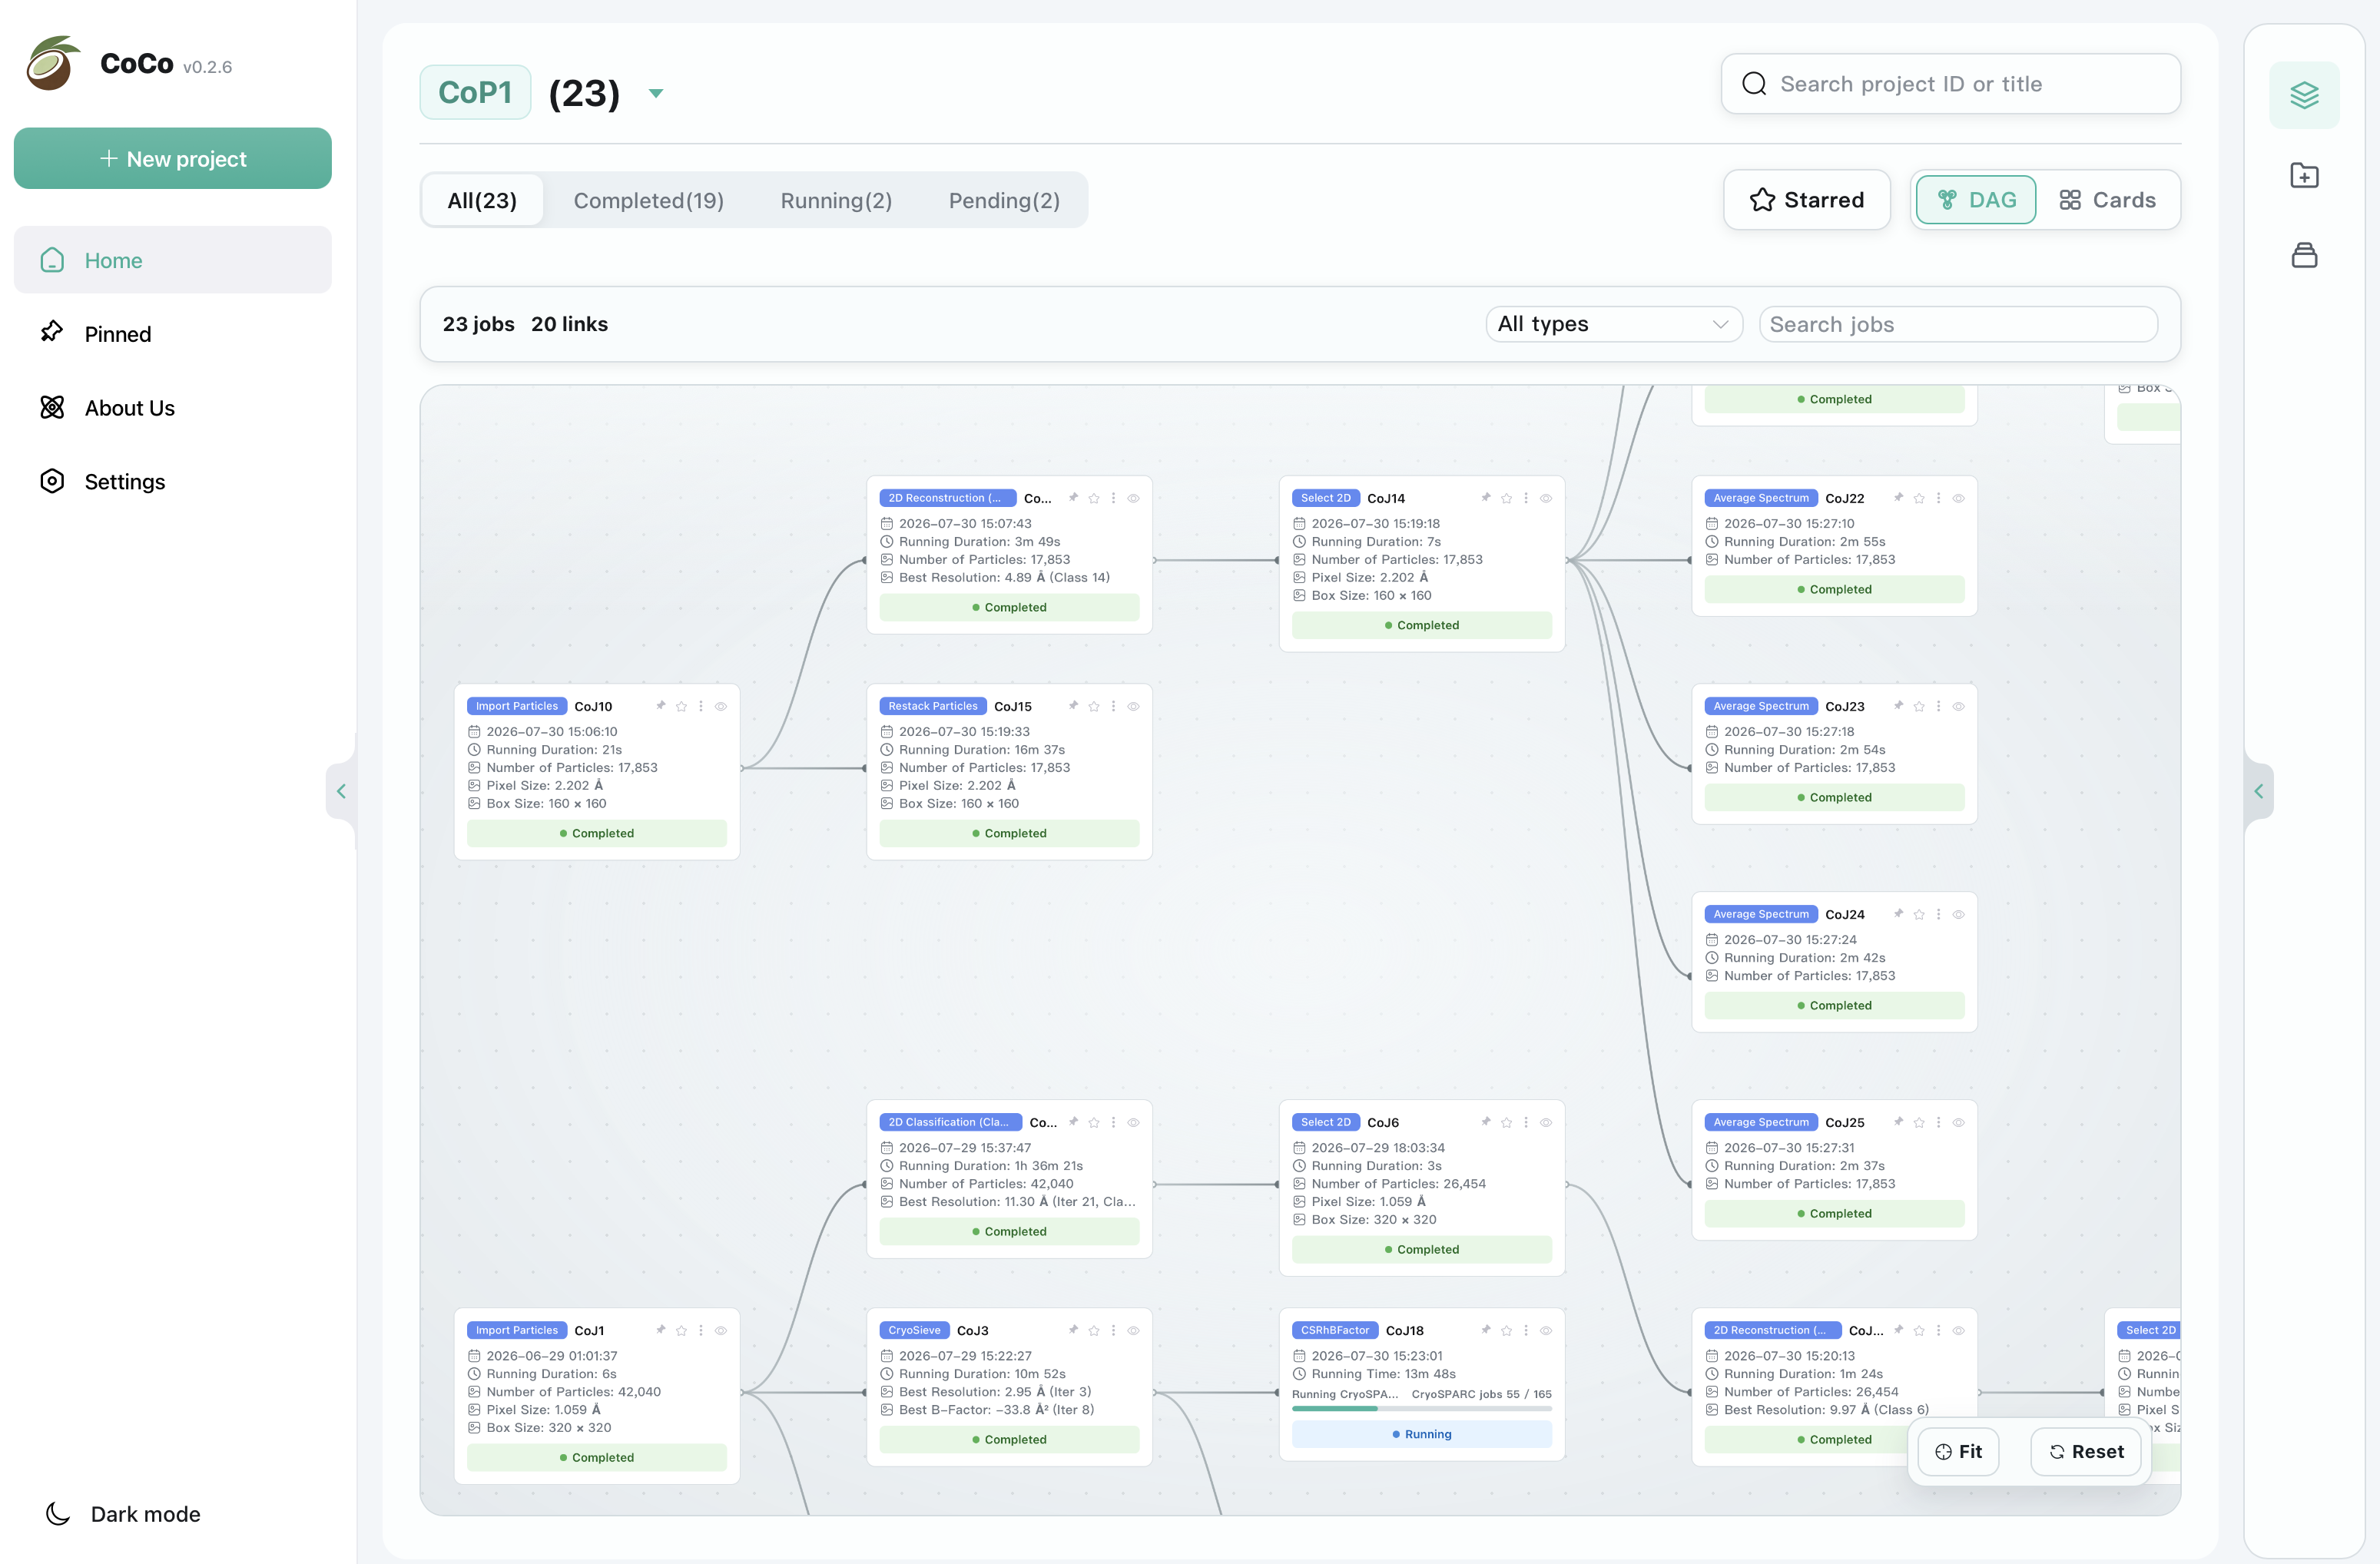This screenshot has width=2380, height=1564.
Task: Click search magnifier icon in project search
Action: click(x=1754, y=84)
